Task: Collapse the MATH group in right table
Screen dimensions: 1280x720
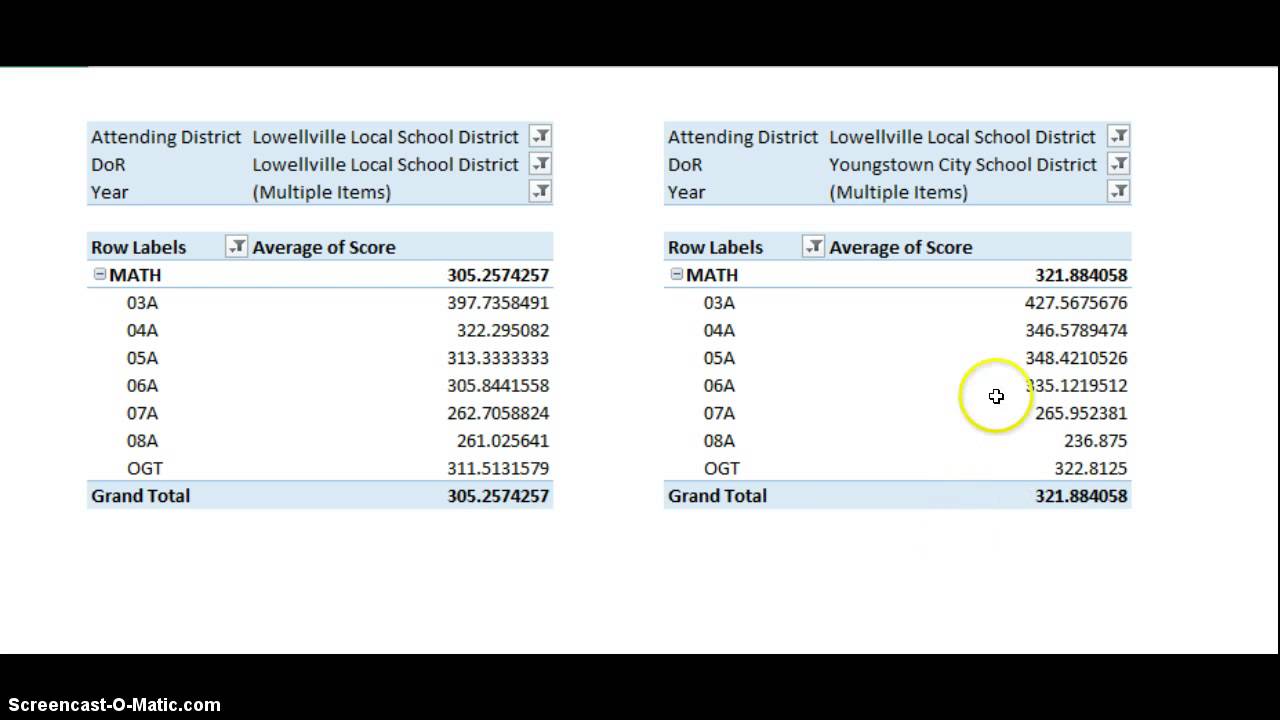Action: (676, 274)
